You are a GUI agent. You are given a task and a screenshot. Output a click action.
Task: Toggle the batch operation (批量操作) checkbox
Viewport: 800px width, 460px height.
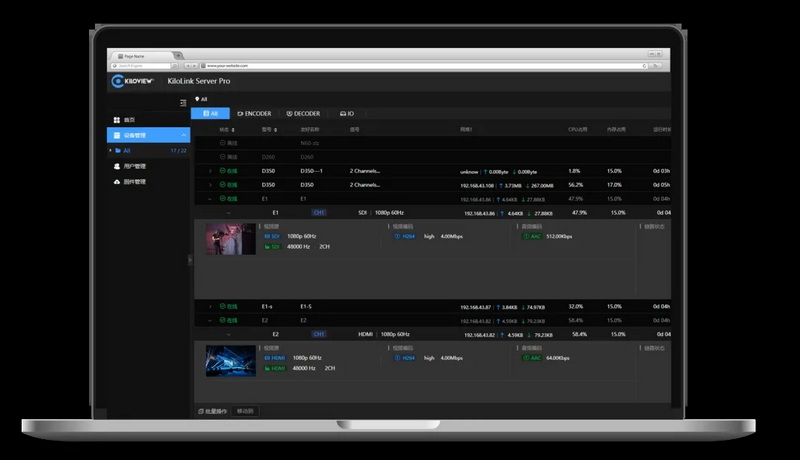(201, 411)
